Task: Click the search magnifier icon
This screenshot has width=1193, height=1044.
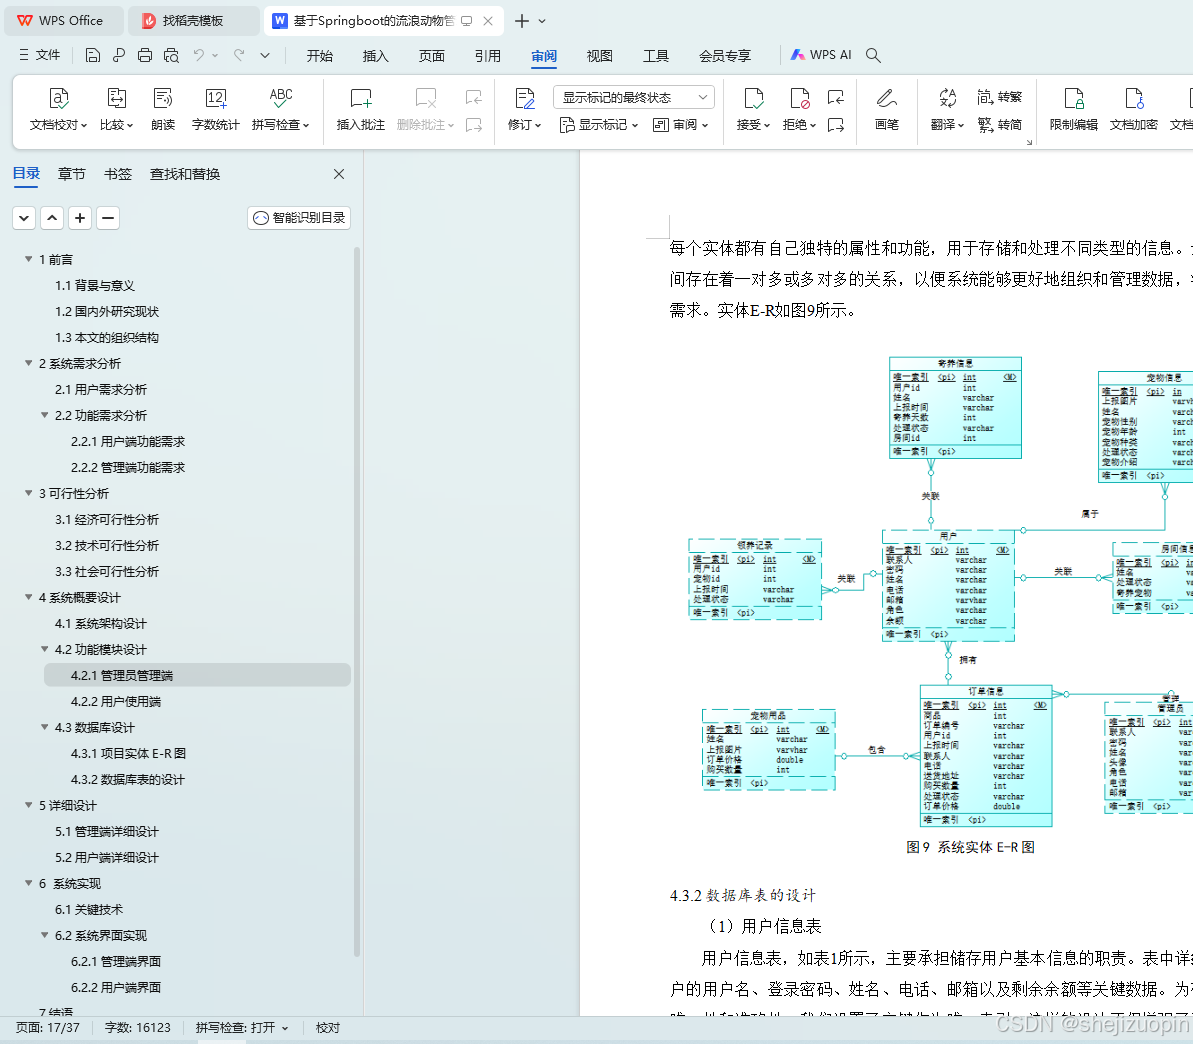Action: (x=873, y=55)
